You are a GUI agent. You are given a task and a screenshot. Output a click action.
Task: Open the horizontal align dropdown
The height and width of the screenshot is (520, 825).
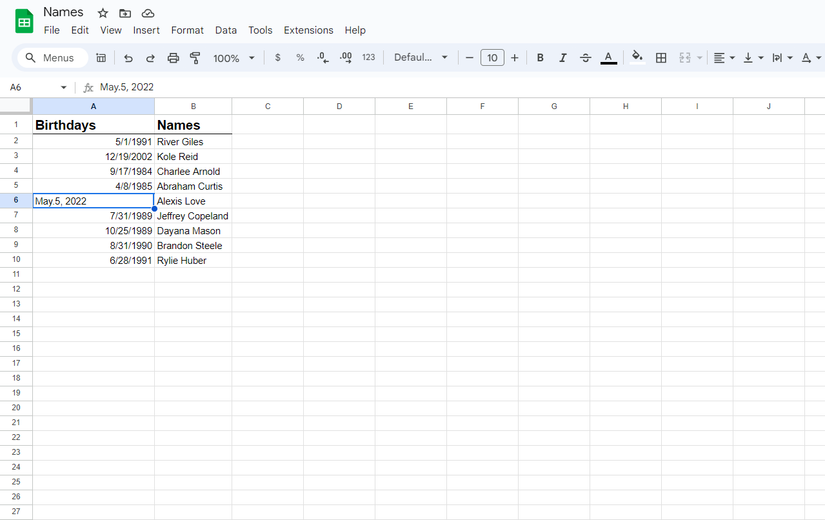tap(723, 58)
